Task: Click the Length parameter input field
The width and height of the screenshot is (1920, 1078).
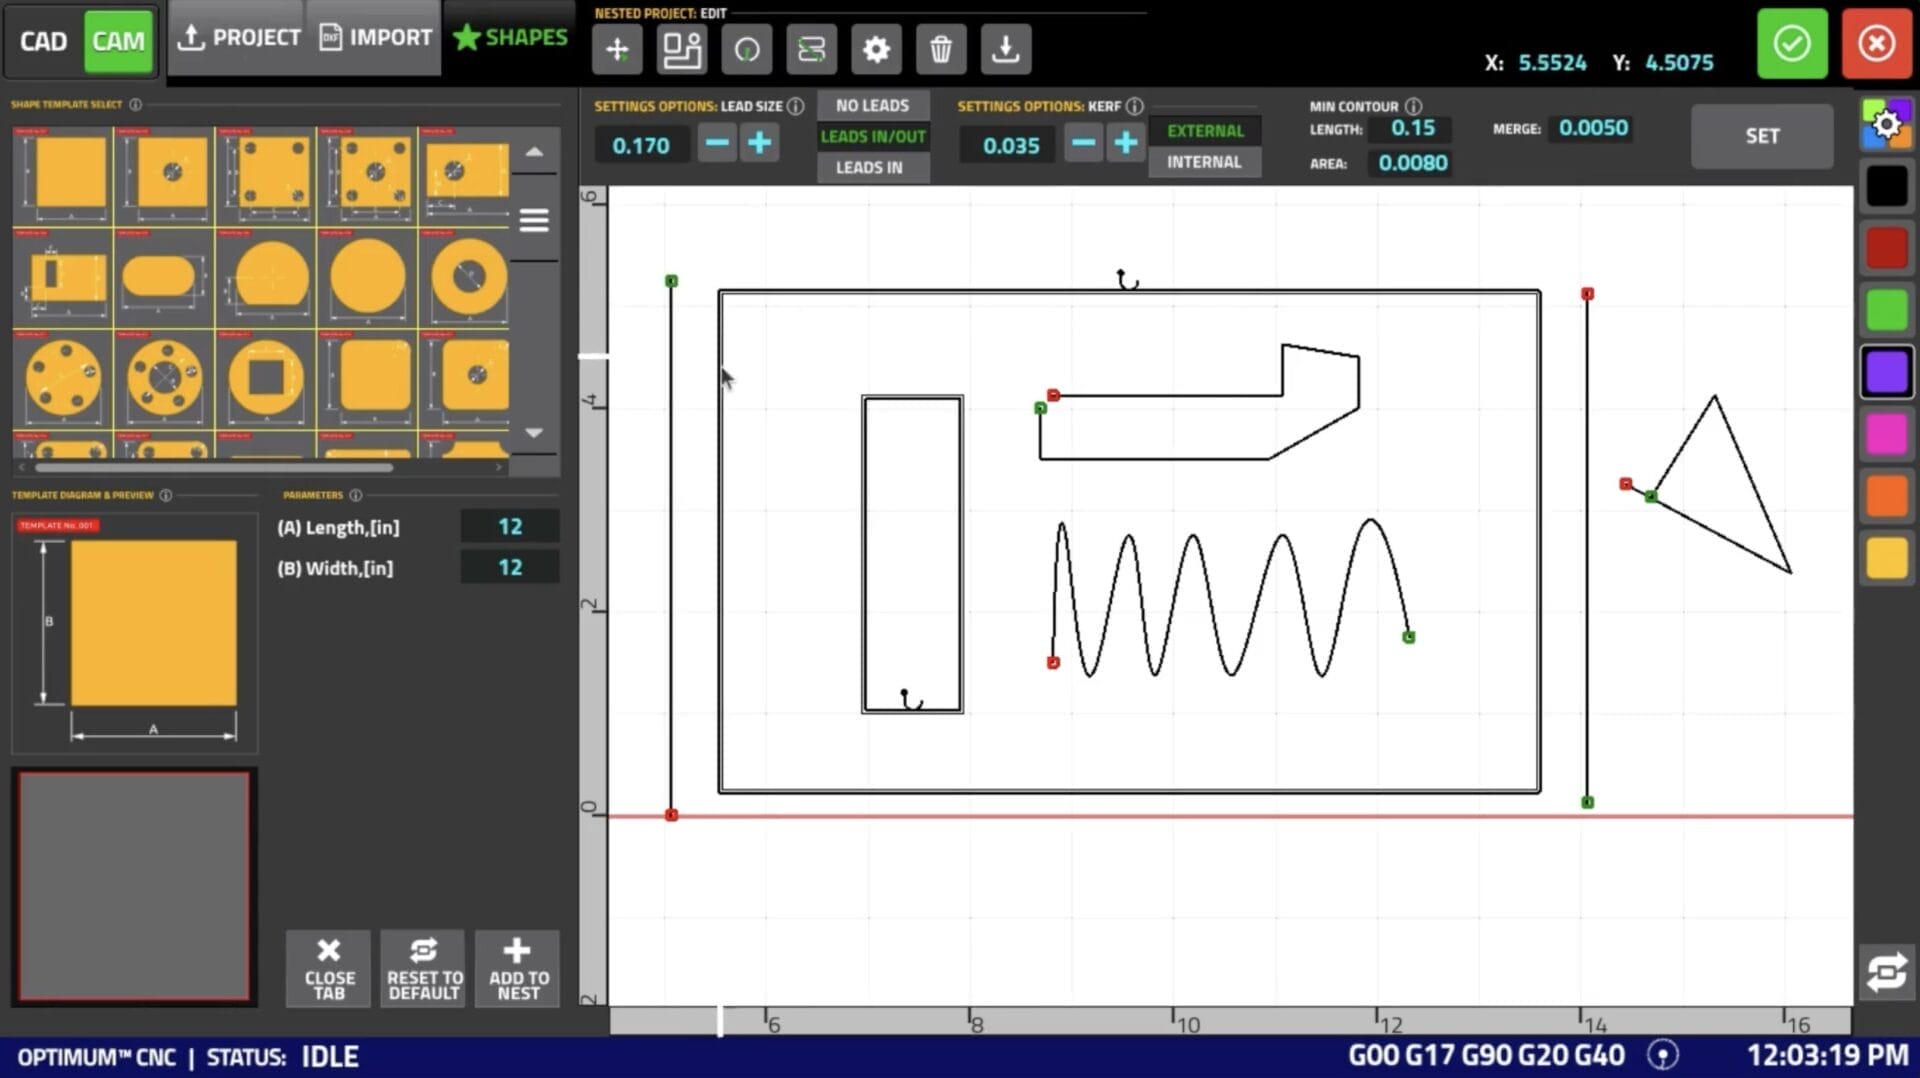Action: pos(509,527)
